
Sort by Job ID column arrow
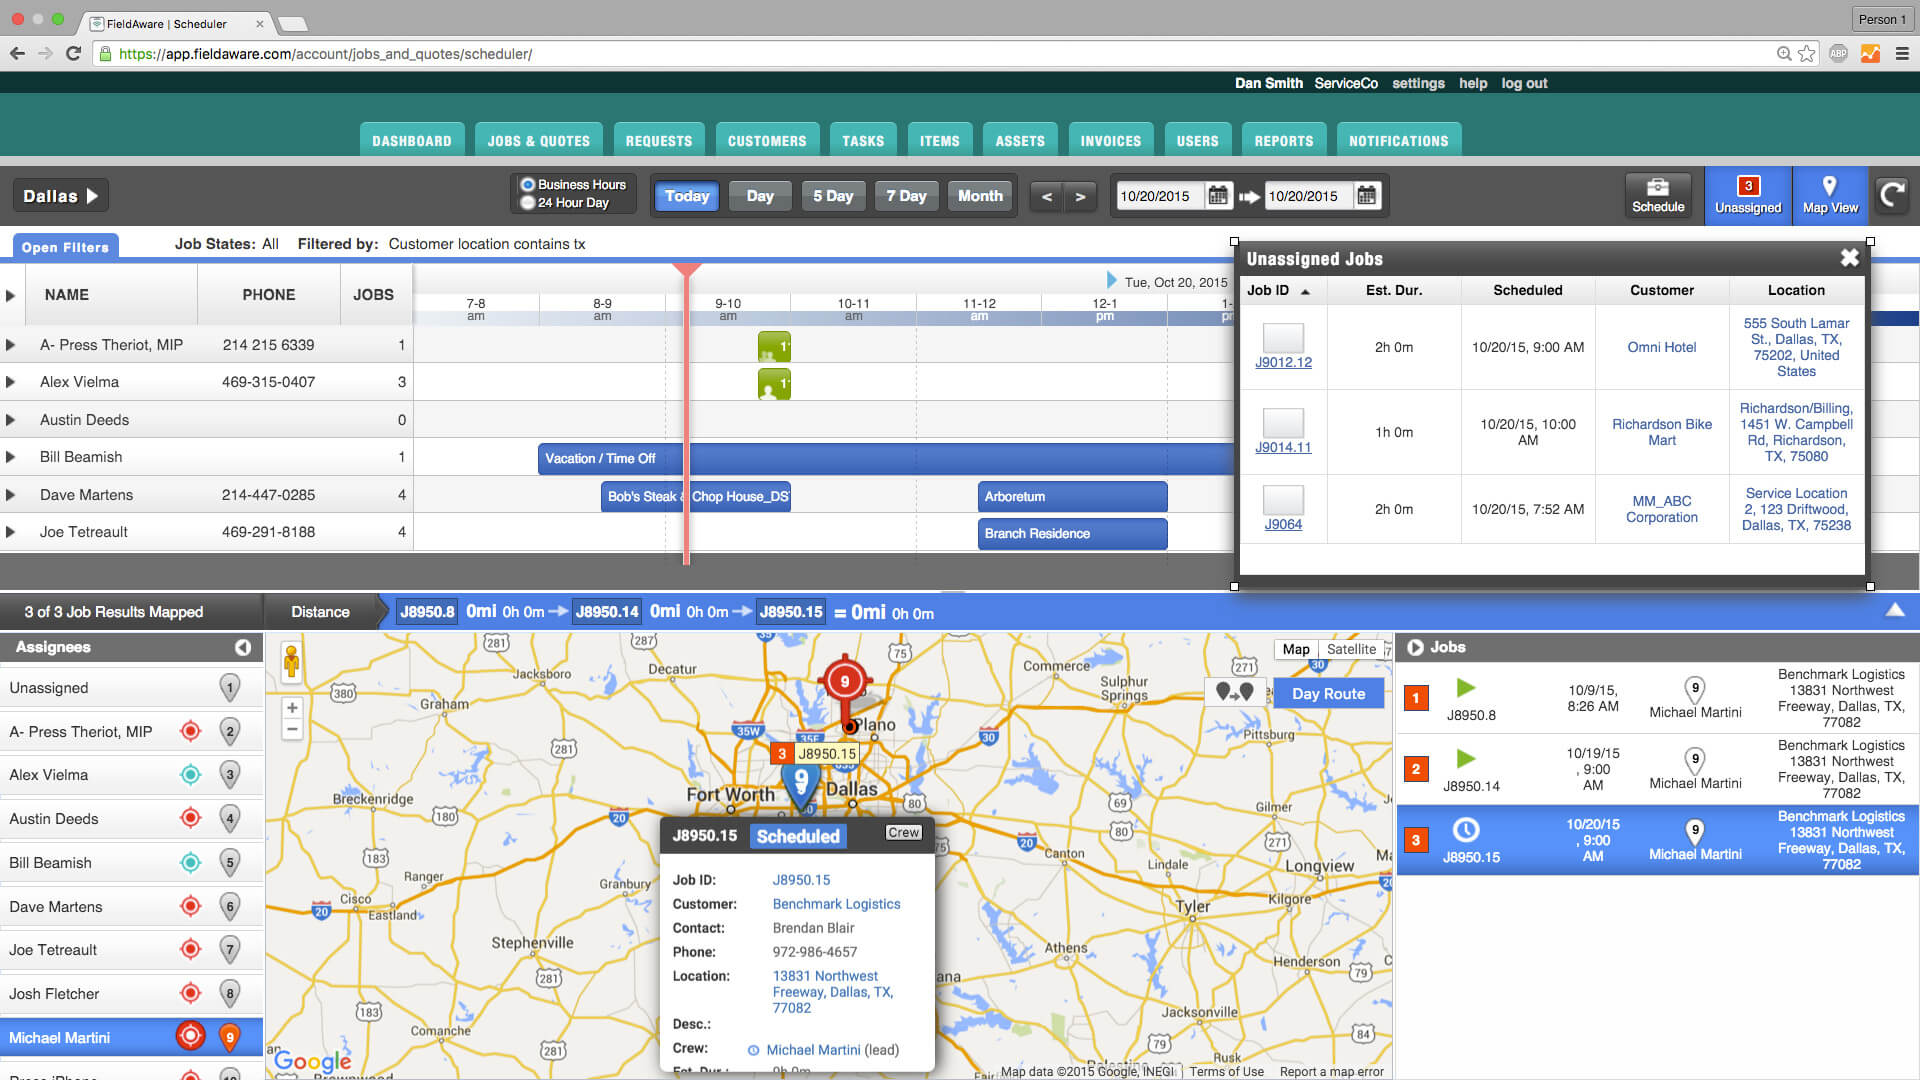[x=1305, y=291]
